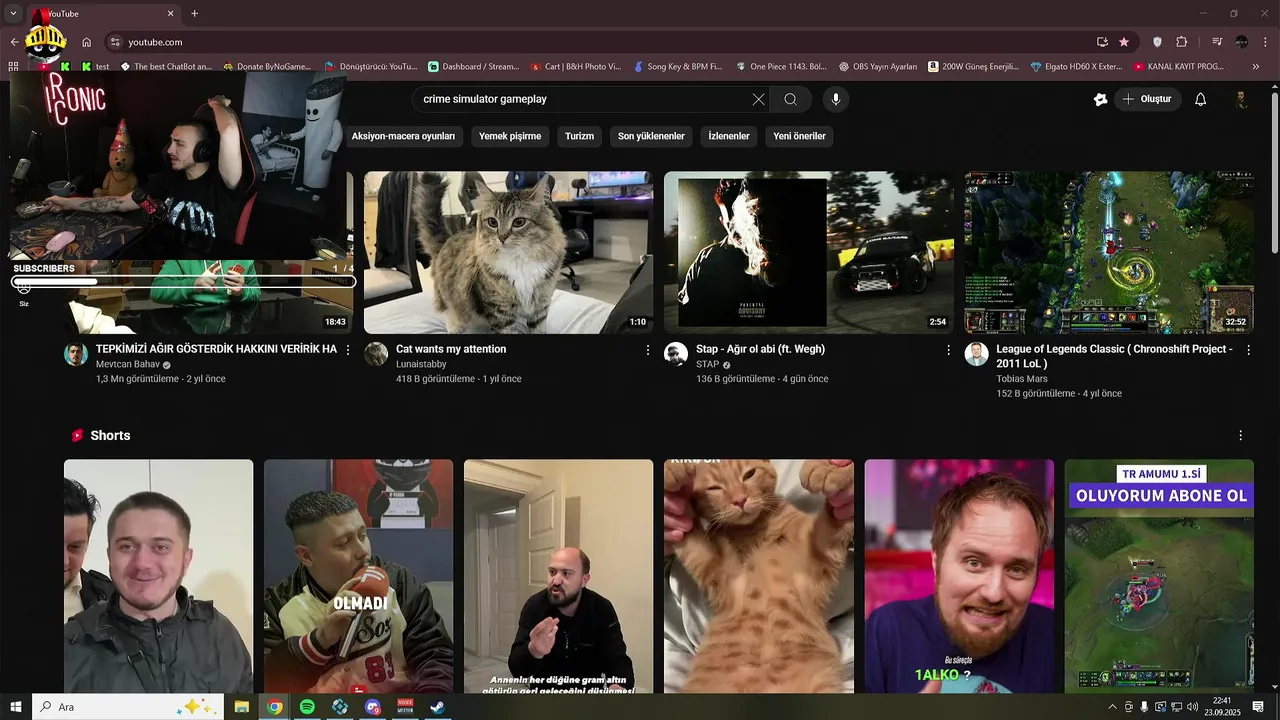Open the 1ALKO Short thumbnail
The image size is (1280, 720).
[958, 576]
